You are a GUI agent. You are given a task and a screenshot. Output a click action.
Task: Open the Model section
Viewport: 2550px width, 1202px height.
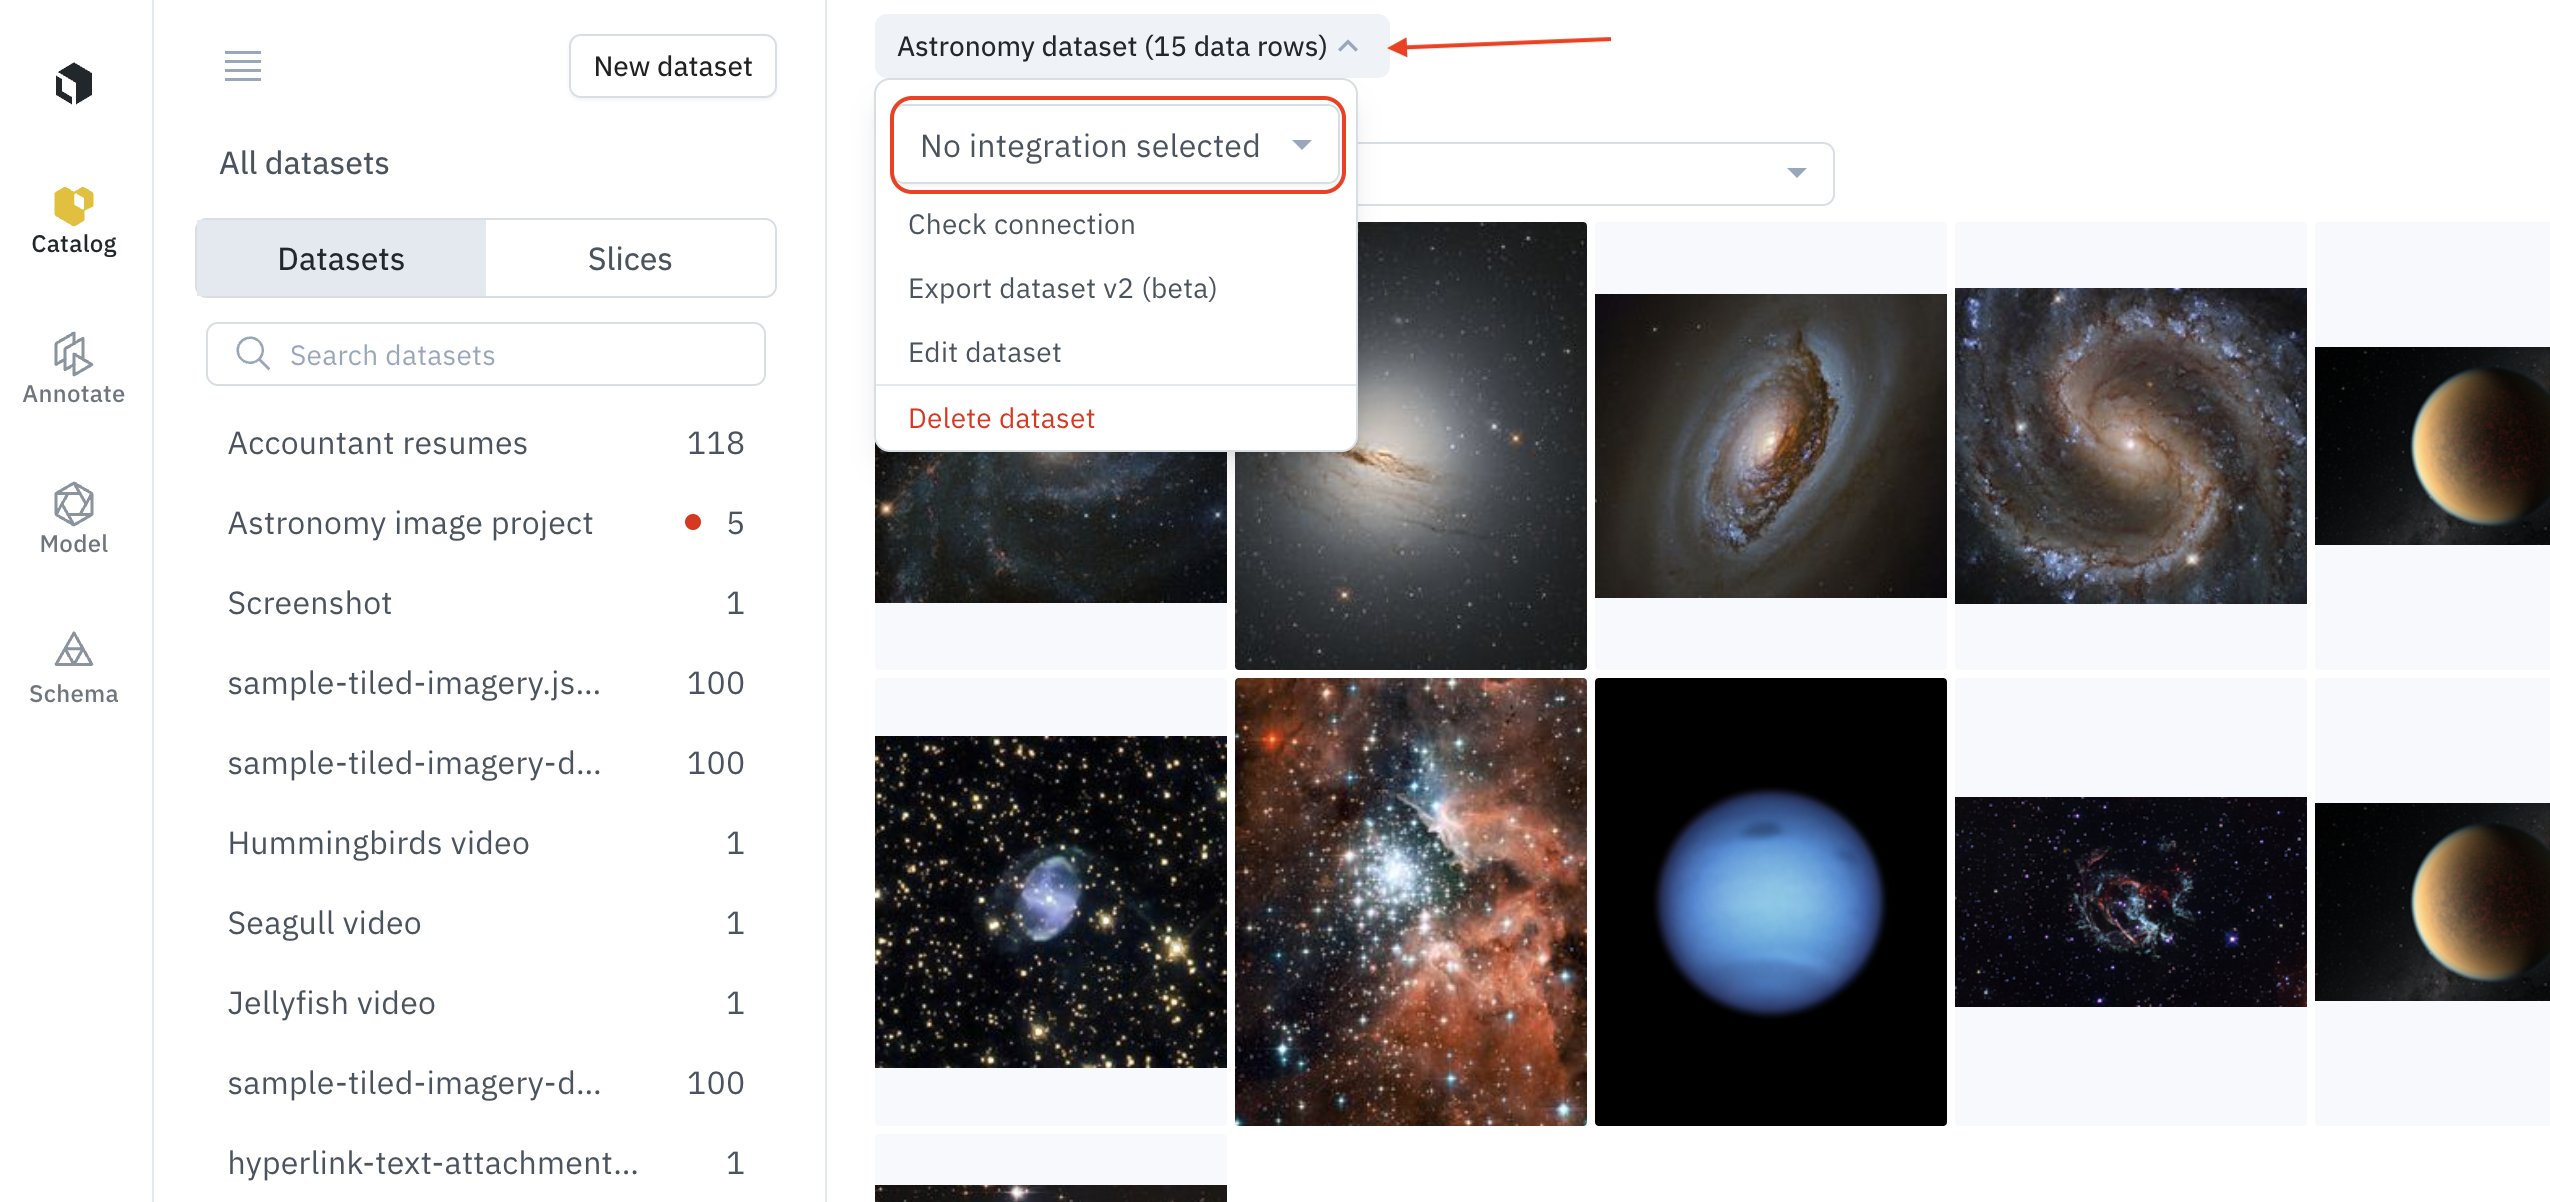pyautogui.click(x=74, y=519)
